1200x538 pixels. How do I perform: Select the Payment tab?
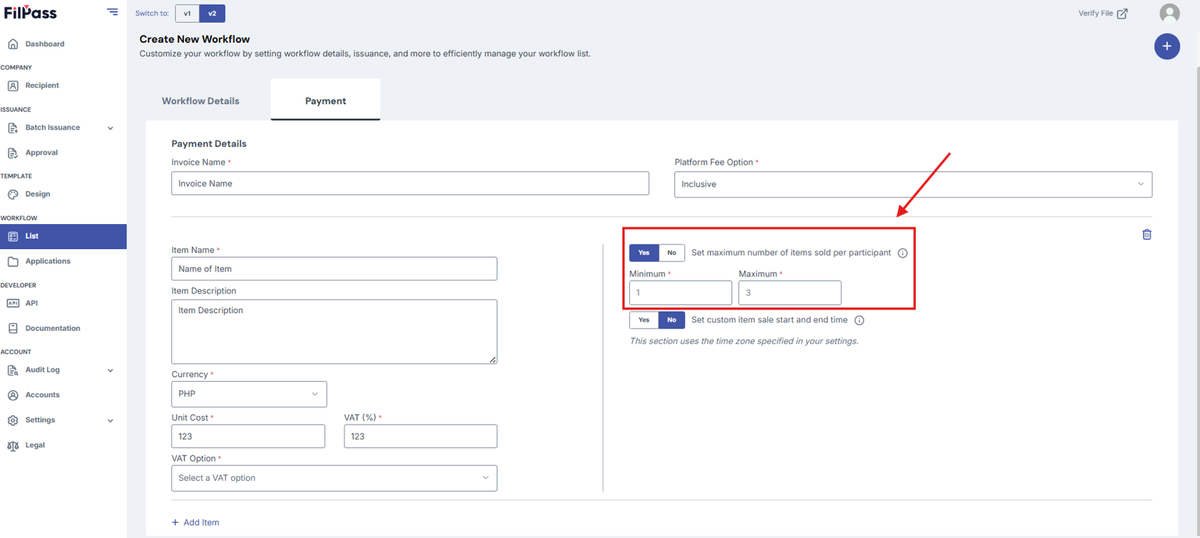pyautogui.click(x=325, y=101)
